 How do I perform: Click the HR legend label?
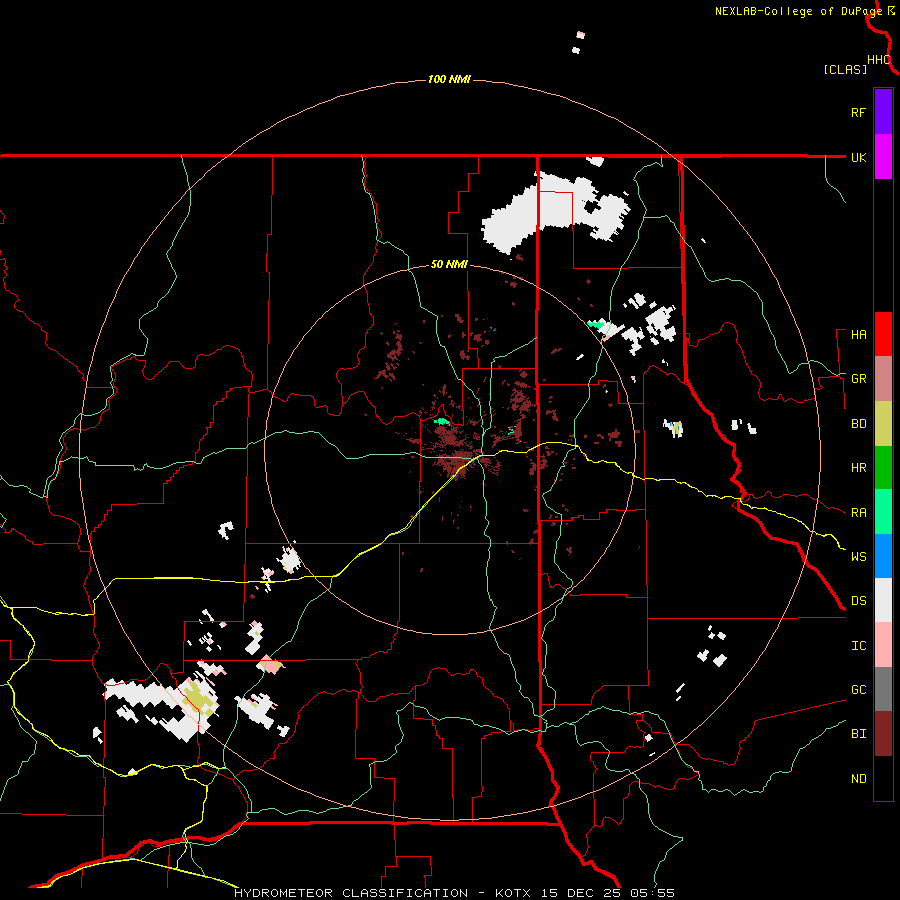[x=858, y=468]
